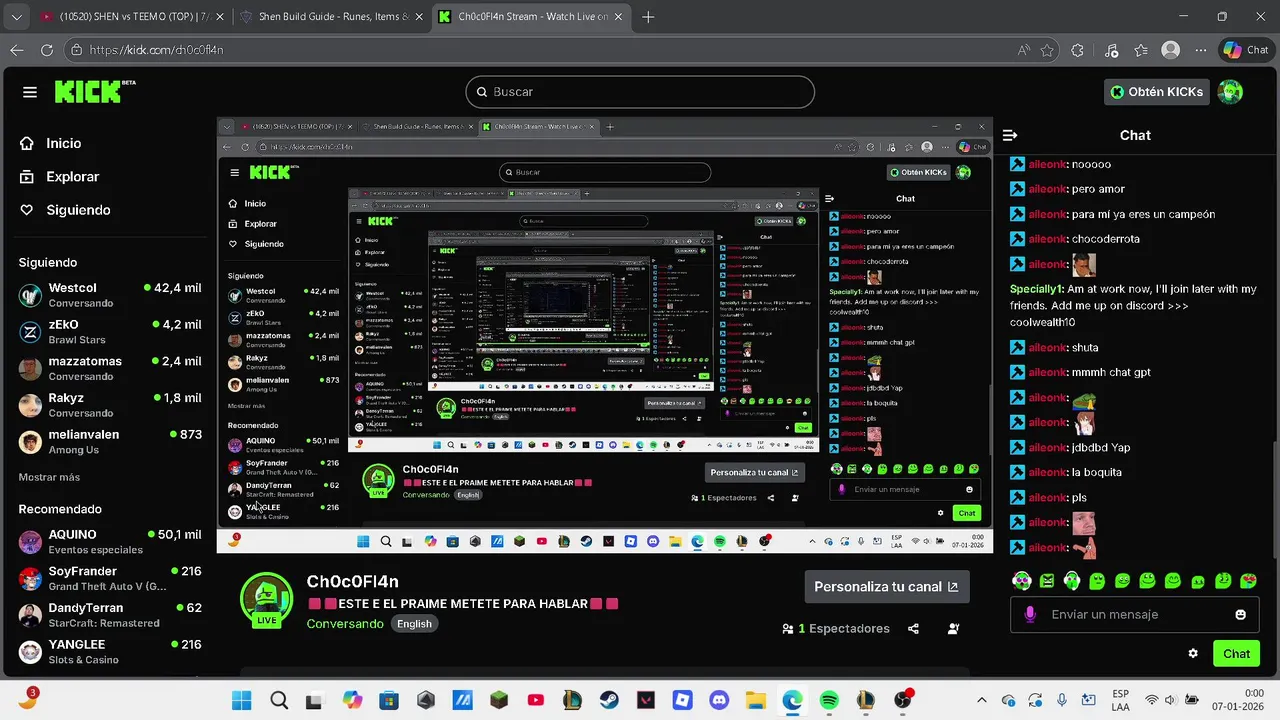Open browser profile icon
The width and height of the screenshot is (1280, 720).
tap(1170, 50)
